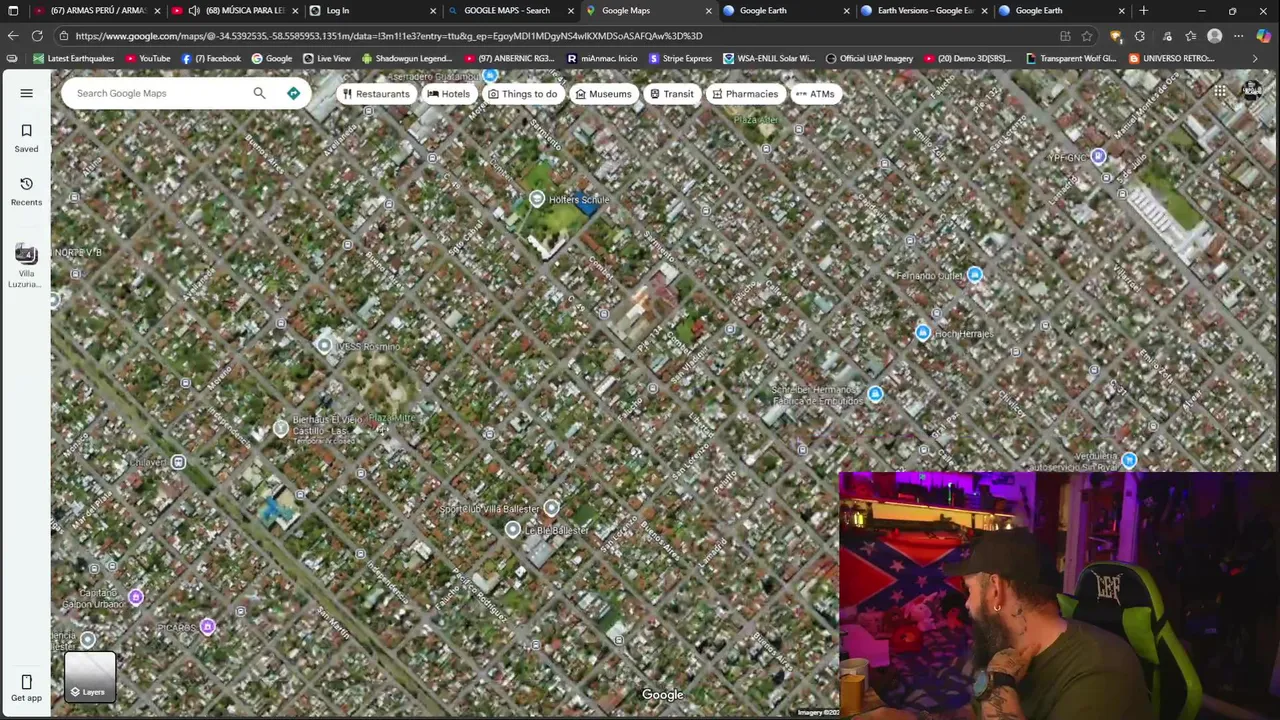Bookmark this page with the star icon
The width and height of the screenshot is (1280, 720).
point(1087,36)
